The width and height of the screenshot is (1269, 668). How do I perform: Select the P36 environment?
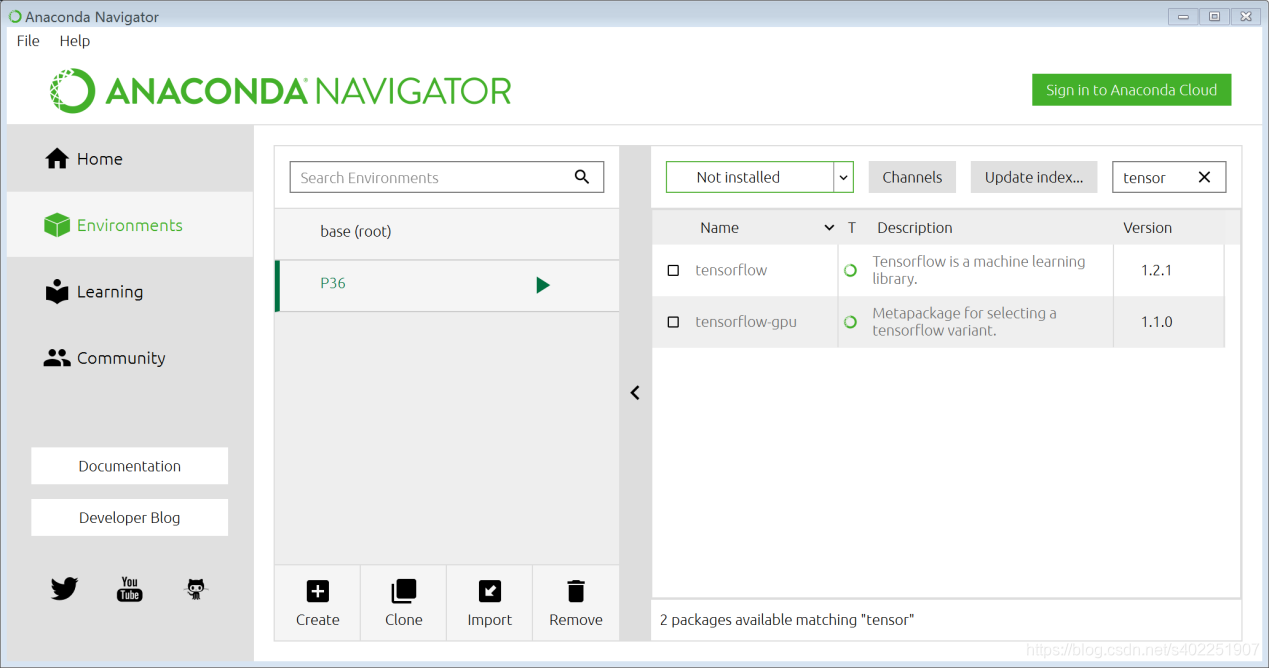(x=447, y=284)
